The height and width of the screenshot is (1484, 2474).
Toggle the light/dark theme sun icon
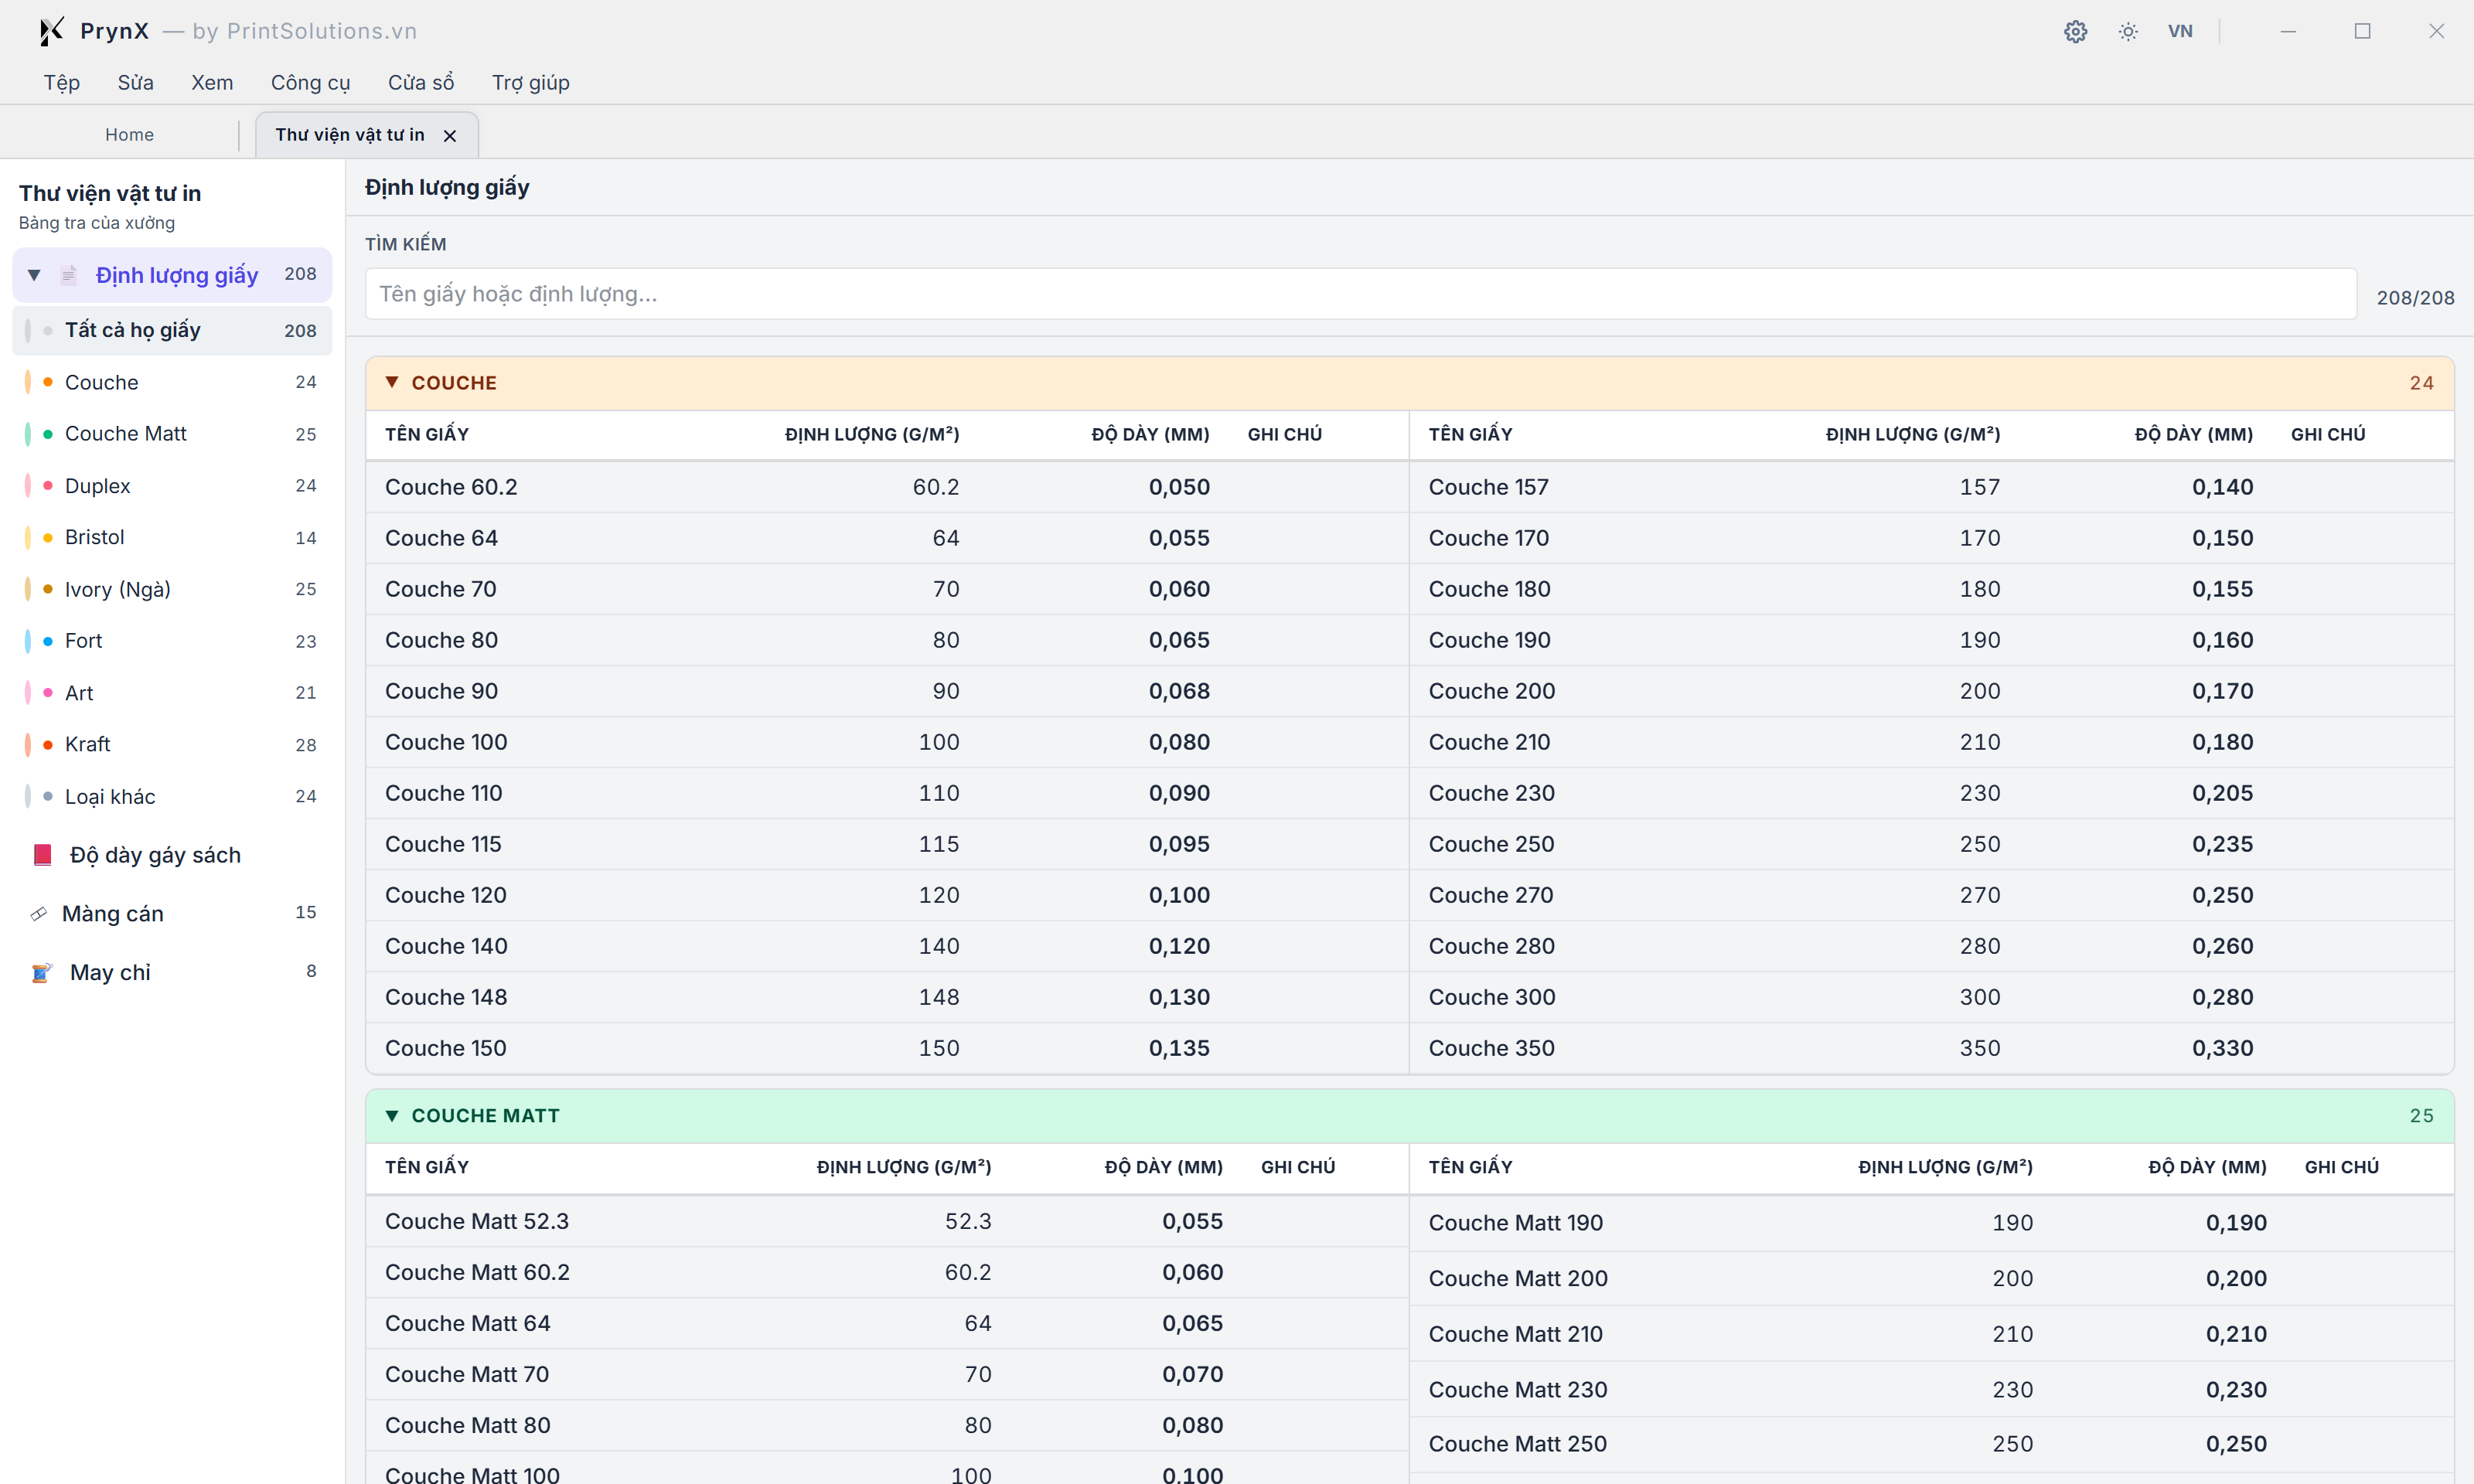[2128, 31]
